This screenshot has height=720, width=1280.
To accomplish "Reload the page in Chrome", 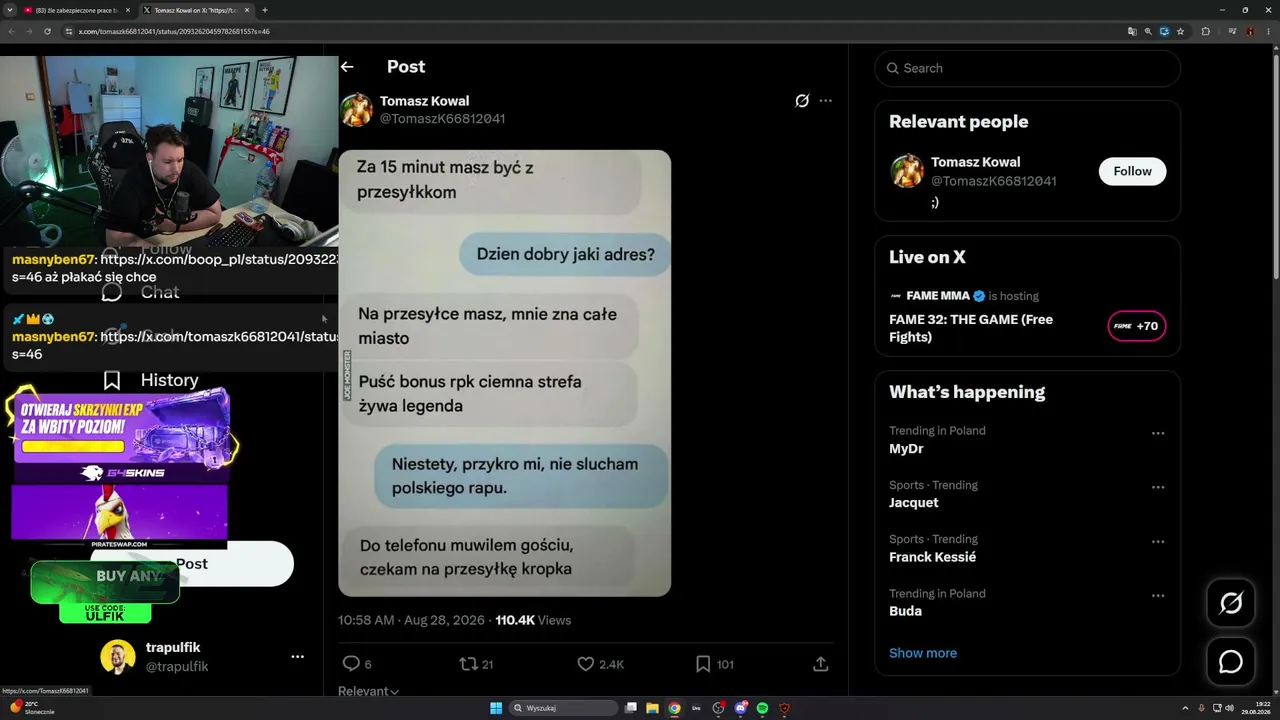I will (47, 31).
